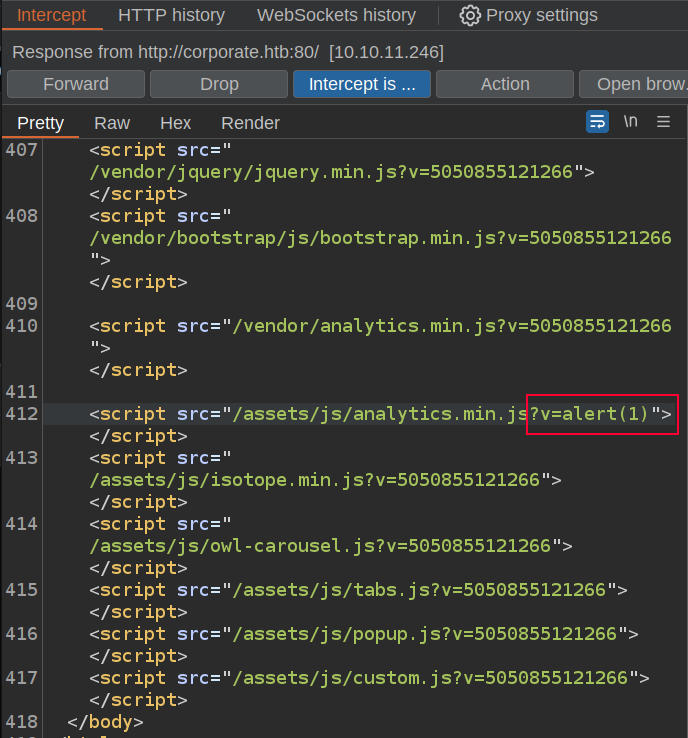This screenshot has width=688, height=738.
Task: Switch to the HTTP history tab
Action: [171, 15]
